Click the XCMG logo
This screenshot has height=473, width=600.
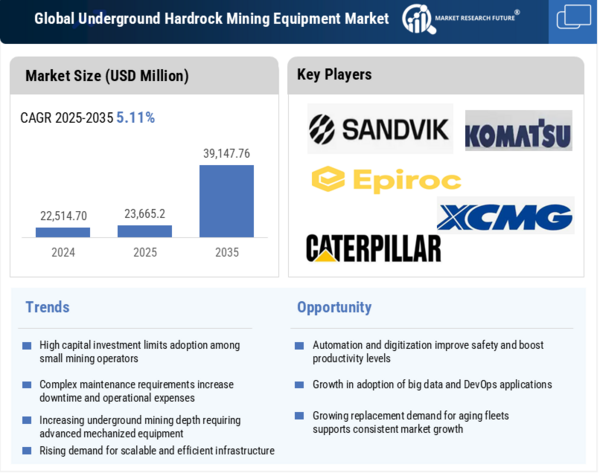click(504, 217)
